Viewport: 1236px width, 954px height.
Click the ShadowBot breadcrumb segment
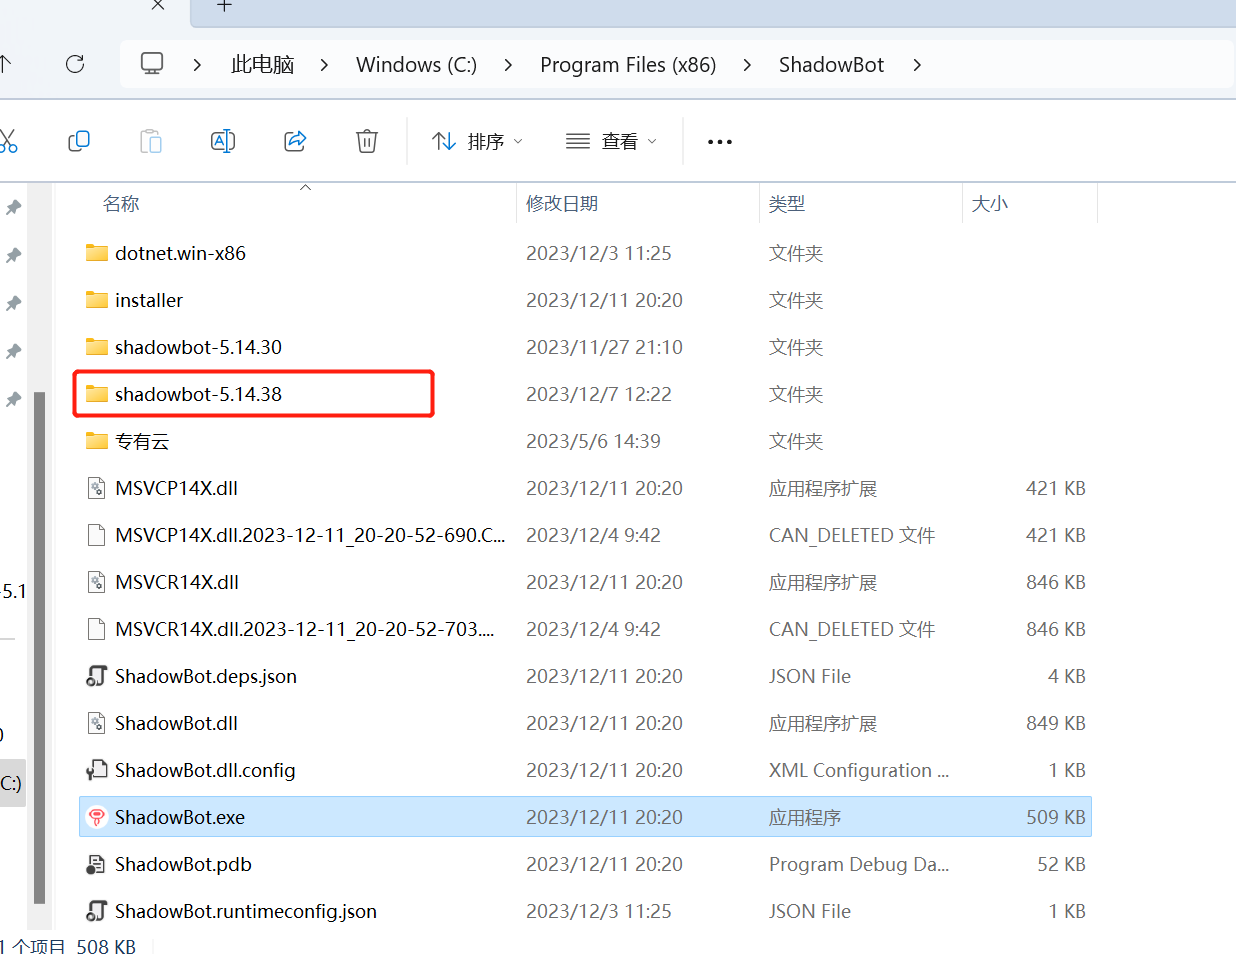pos(831,65)
